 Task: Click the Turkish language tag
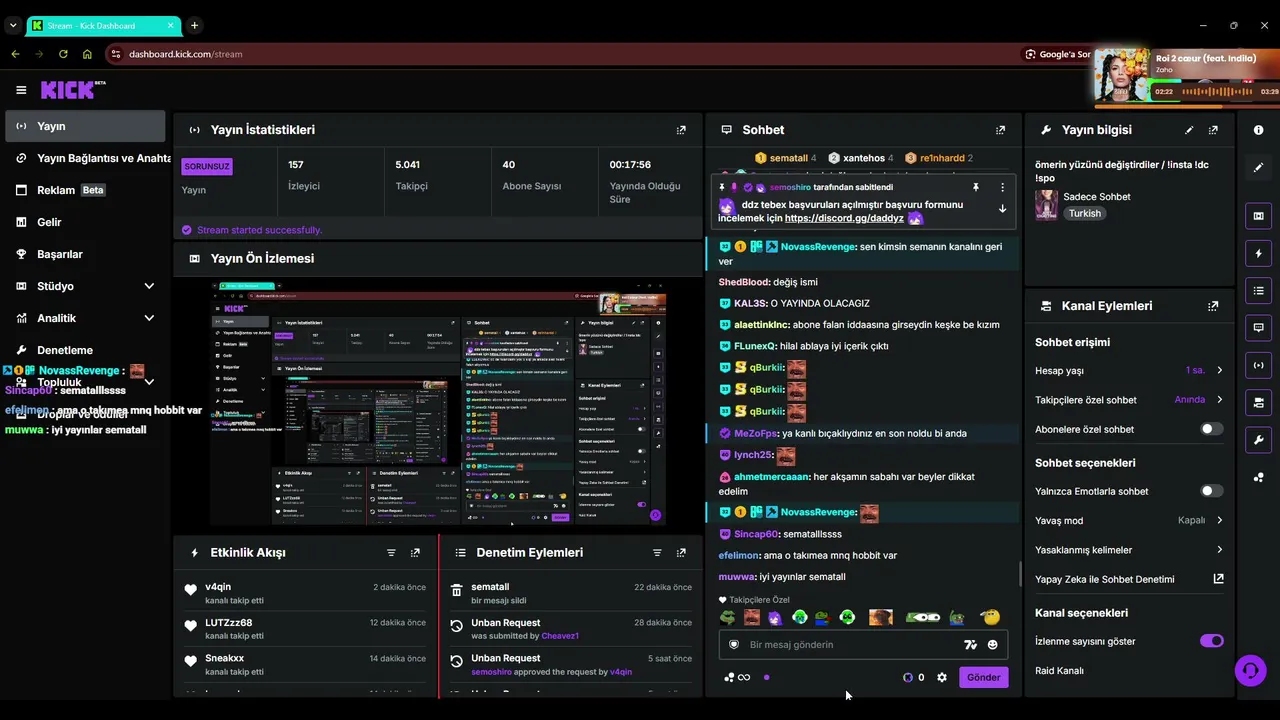point(1084,213)
